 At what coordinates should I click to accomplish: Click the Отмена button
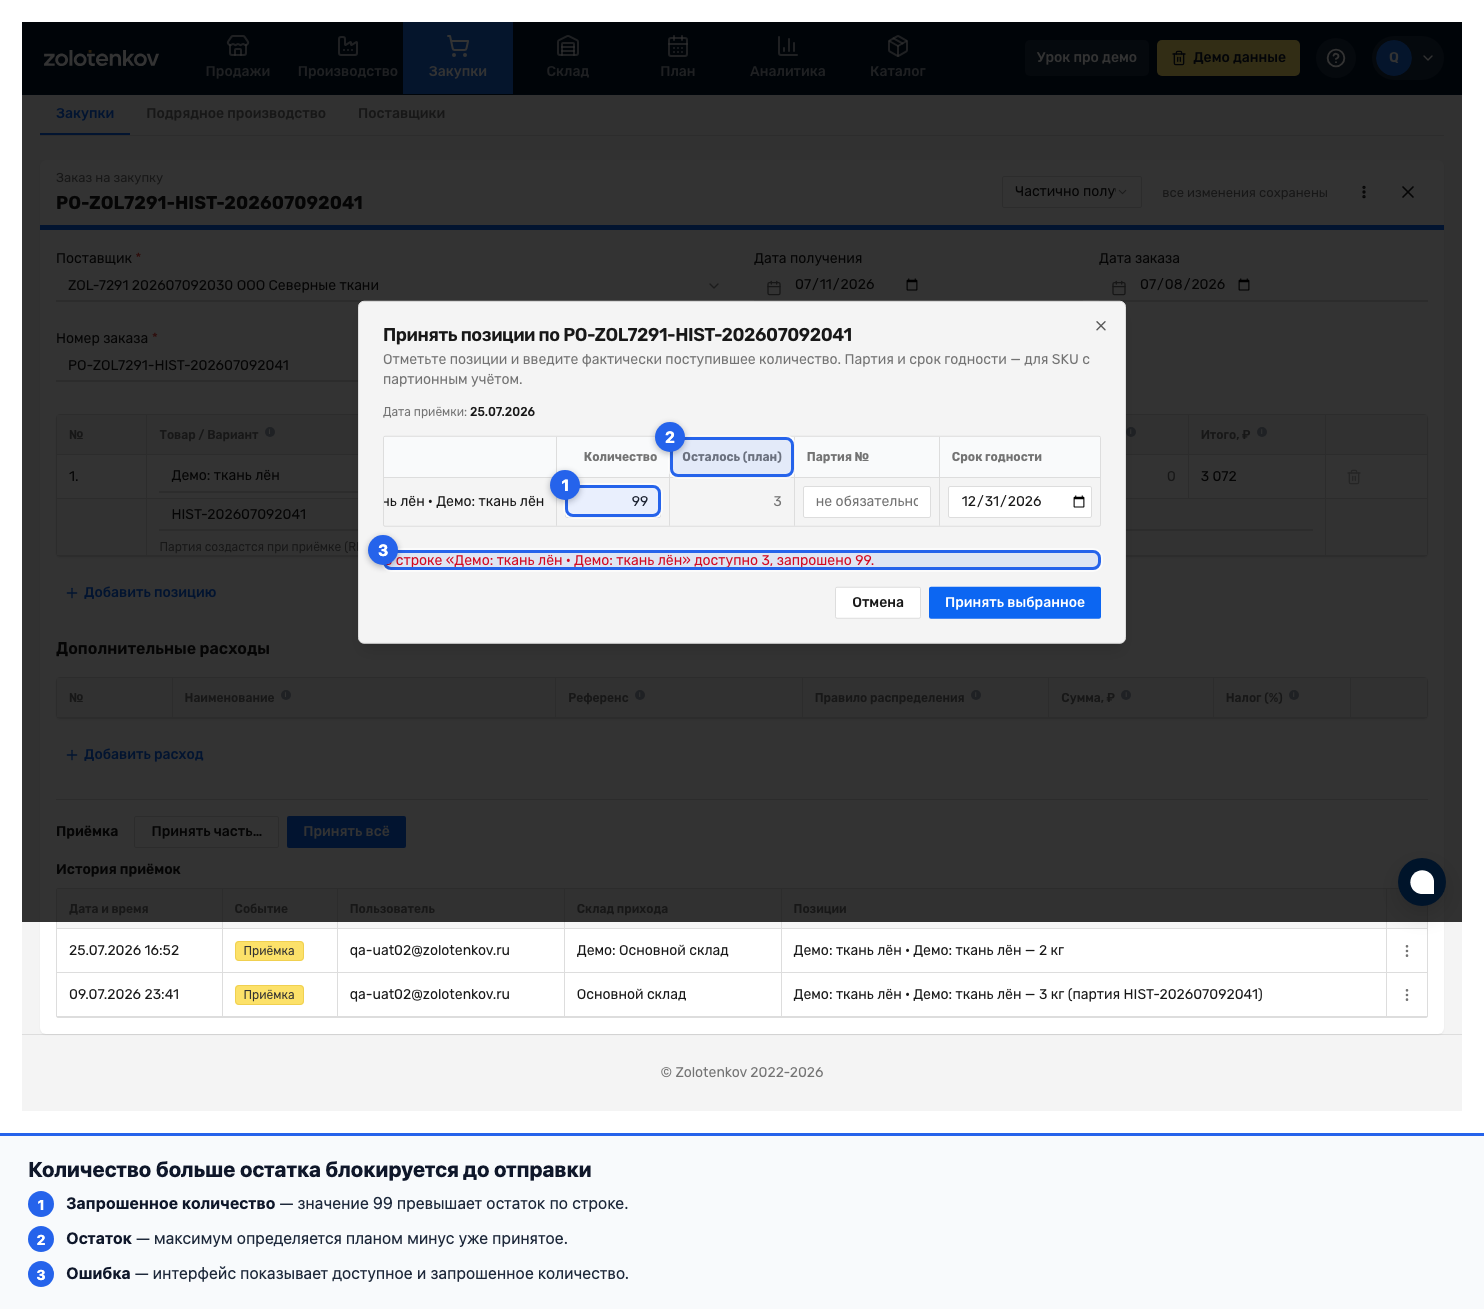(x=878, y=602)
